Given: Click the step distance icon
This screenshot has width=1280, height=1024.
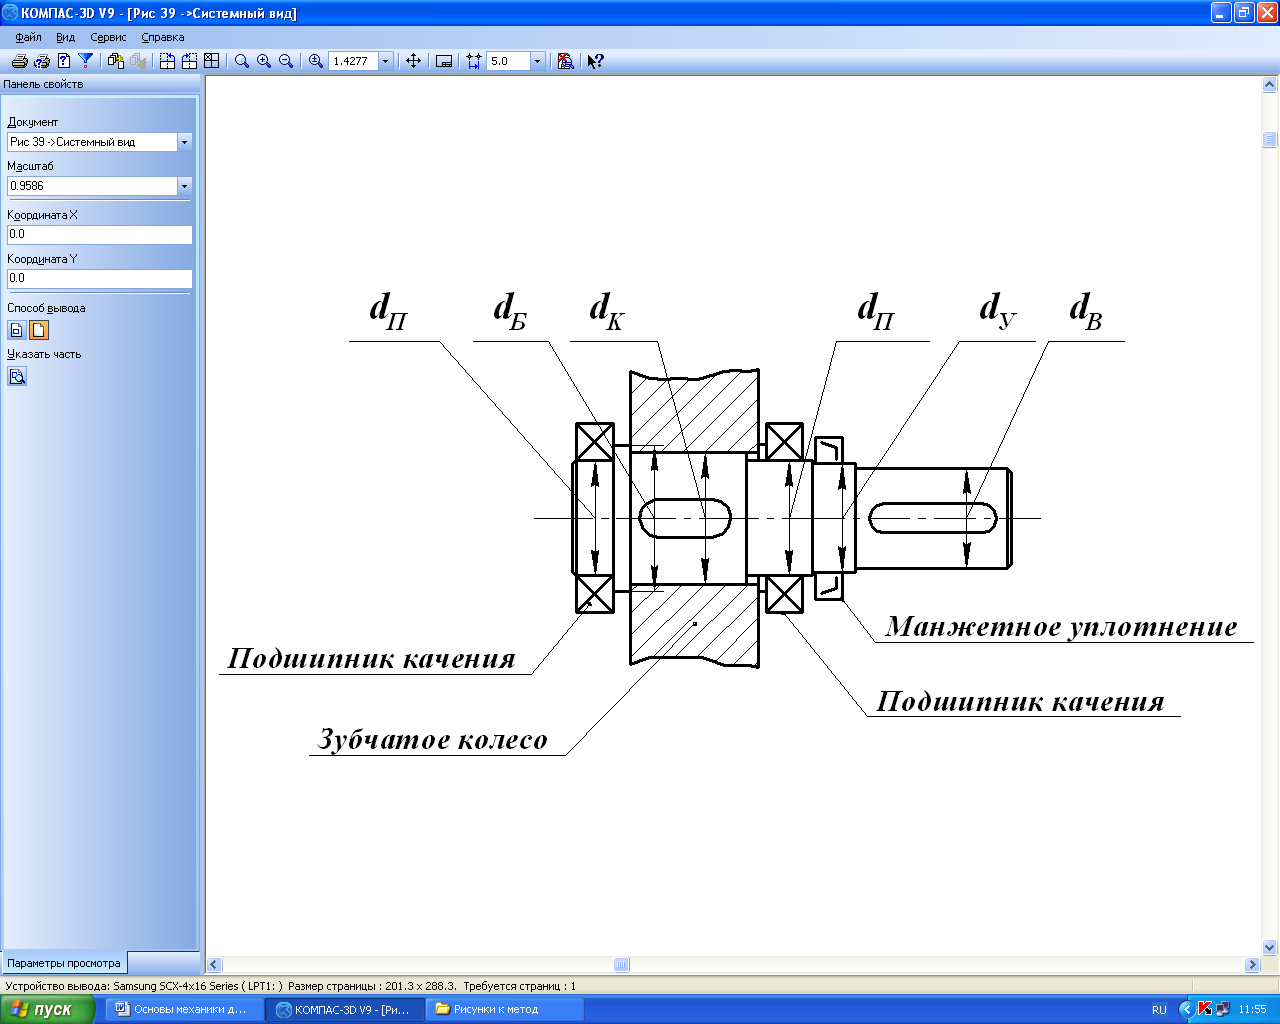Looking at the screenshot, I should [x=474, y=61].
